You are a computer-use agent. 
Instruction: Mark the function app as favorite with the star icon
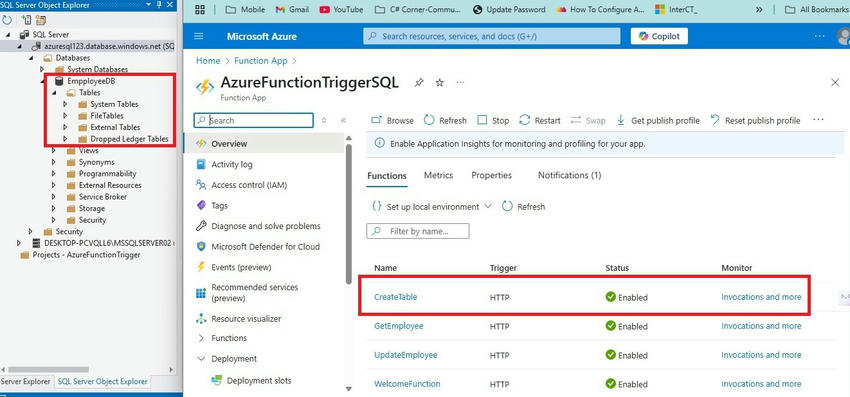pyautogui.click(x=440, y=82)
